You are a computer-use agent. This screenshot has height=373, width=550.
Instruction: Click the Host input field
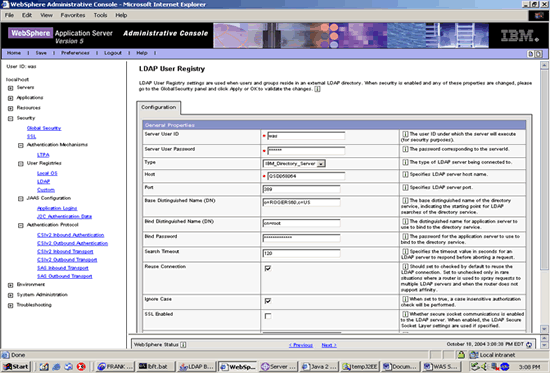pyautogui.click(x=306, y=176)
